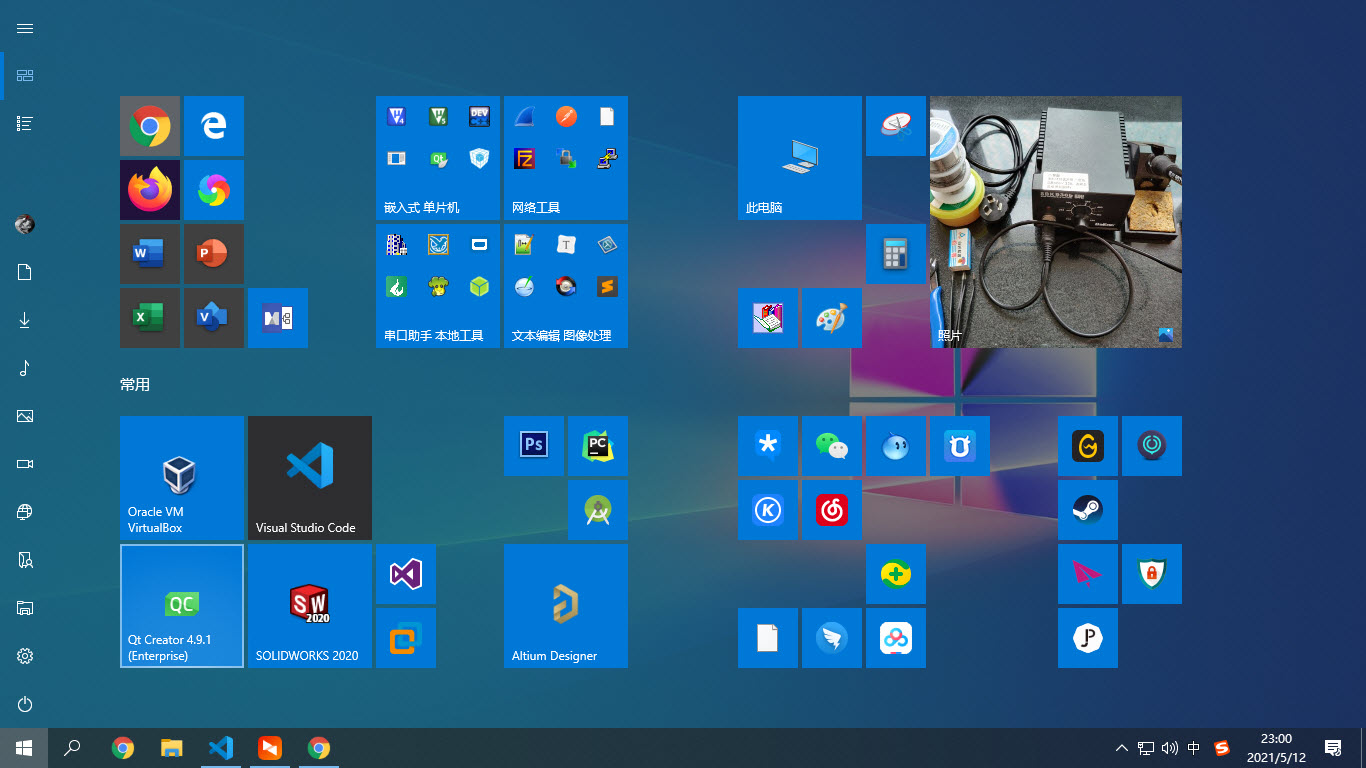1366x768 pixels.
Task: Expand the 串口助手 本地工具 tile folder
Action: tap(438, 286)
